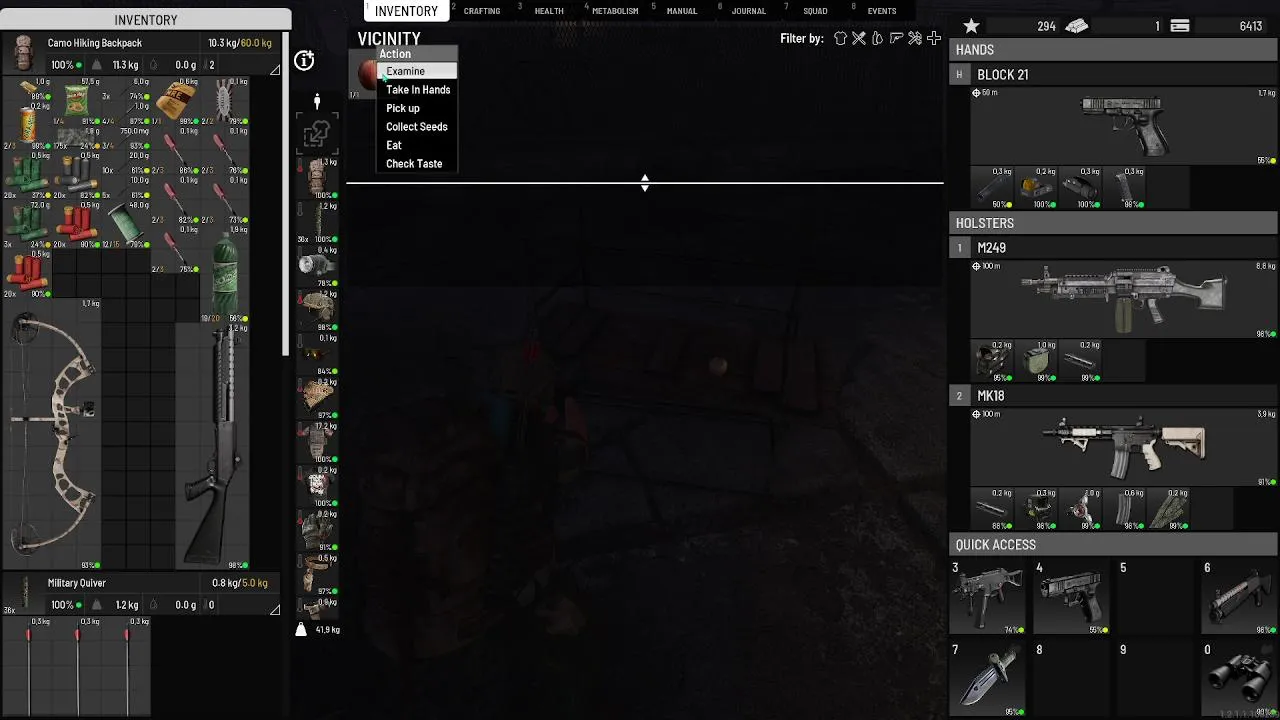
Task: Choose Collect Seeds from the Action menu
Action: (x=417, y=127)
